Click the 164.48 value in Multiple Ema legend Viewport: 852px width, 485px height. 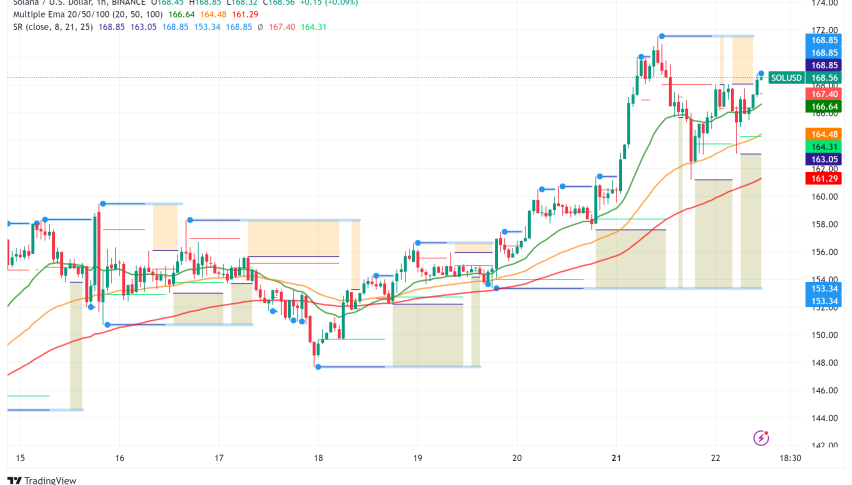pyautogui.click(x=213, y=15)
